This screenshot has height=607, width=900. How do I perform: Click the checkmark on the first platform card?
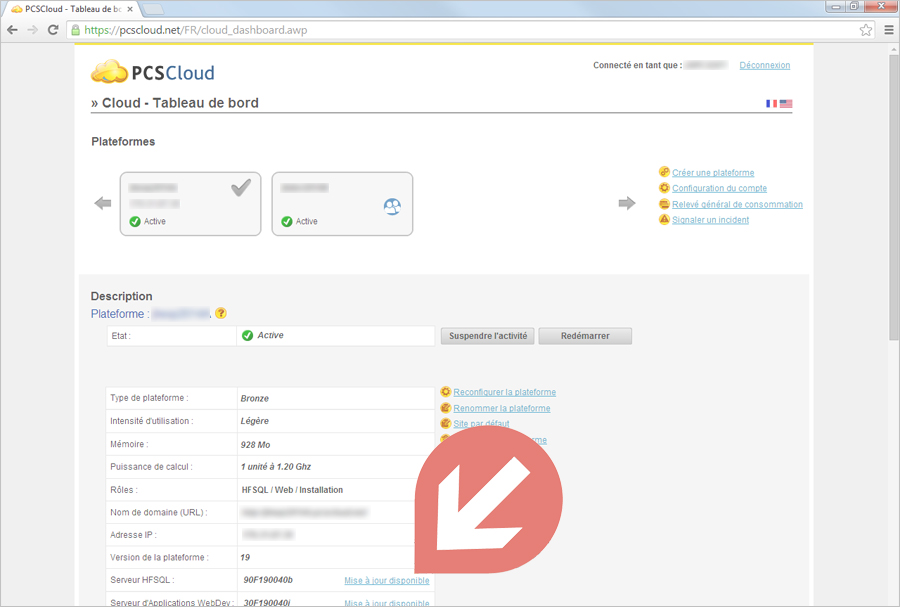click(x=241, y=188)
